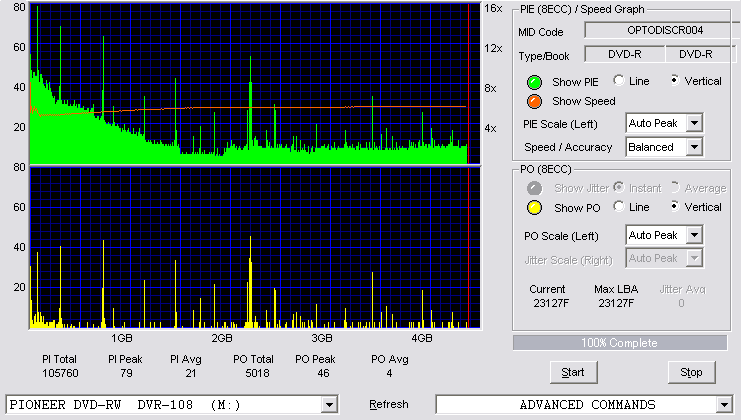This screenshot has height=420, width=742.
Task: Click the first DVD-R Type field
Action: tap(625, 54)
